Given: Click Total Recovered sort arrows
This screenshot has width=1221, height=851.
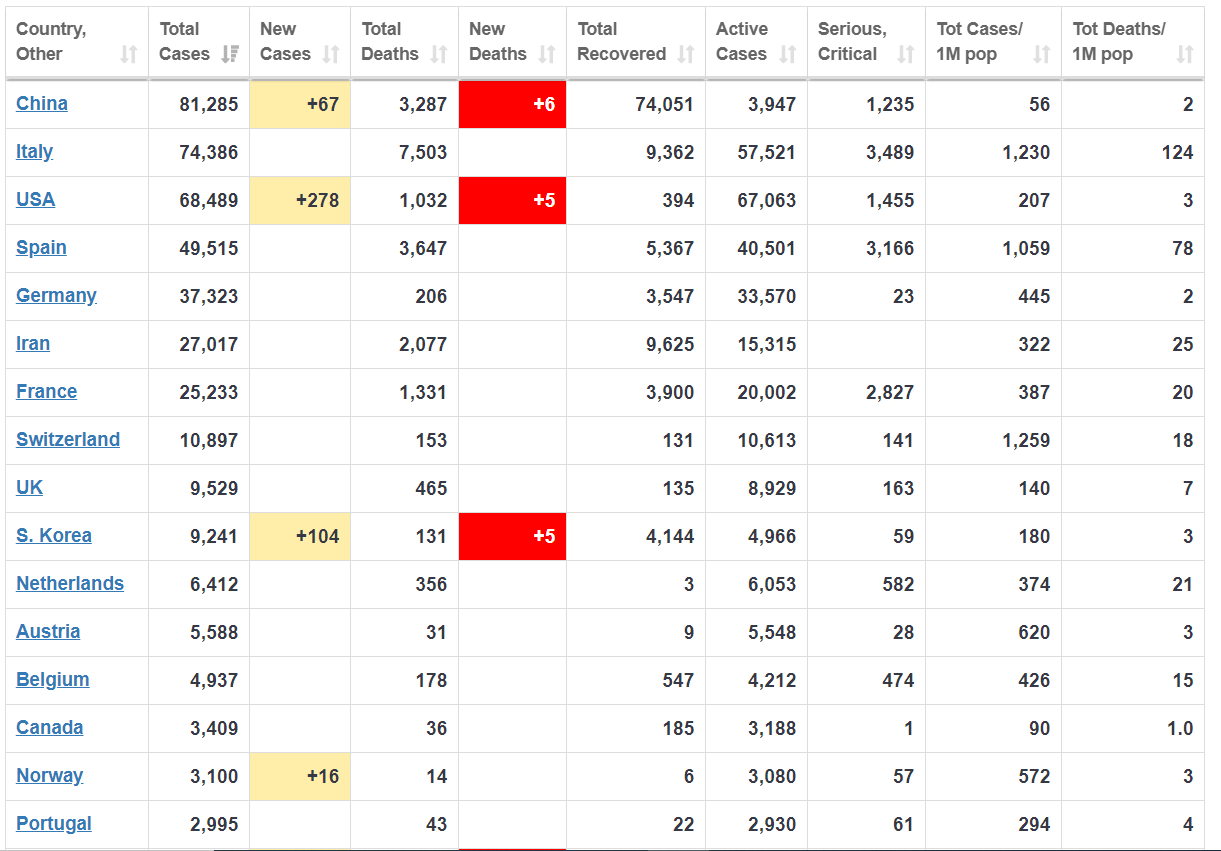Looking at the screenshot, I should click(x=686, y=54).
